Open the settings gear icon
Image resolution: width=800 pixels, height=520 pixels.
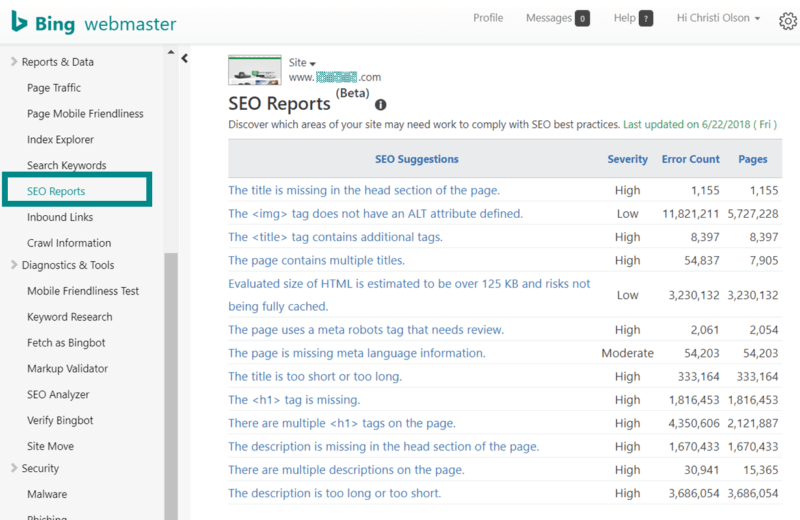[788, 21]
